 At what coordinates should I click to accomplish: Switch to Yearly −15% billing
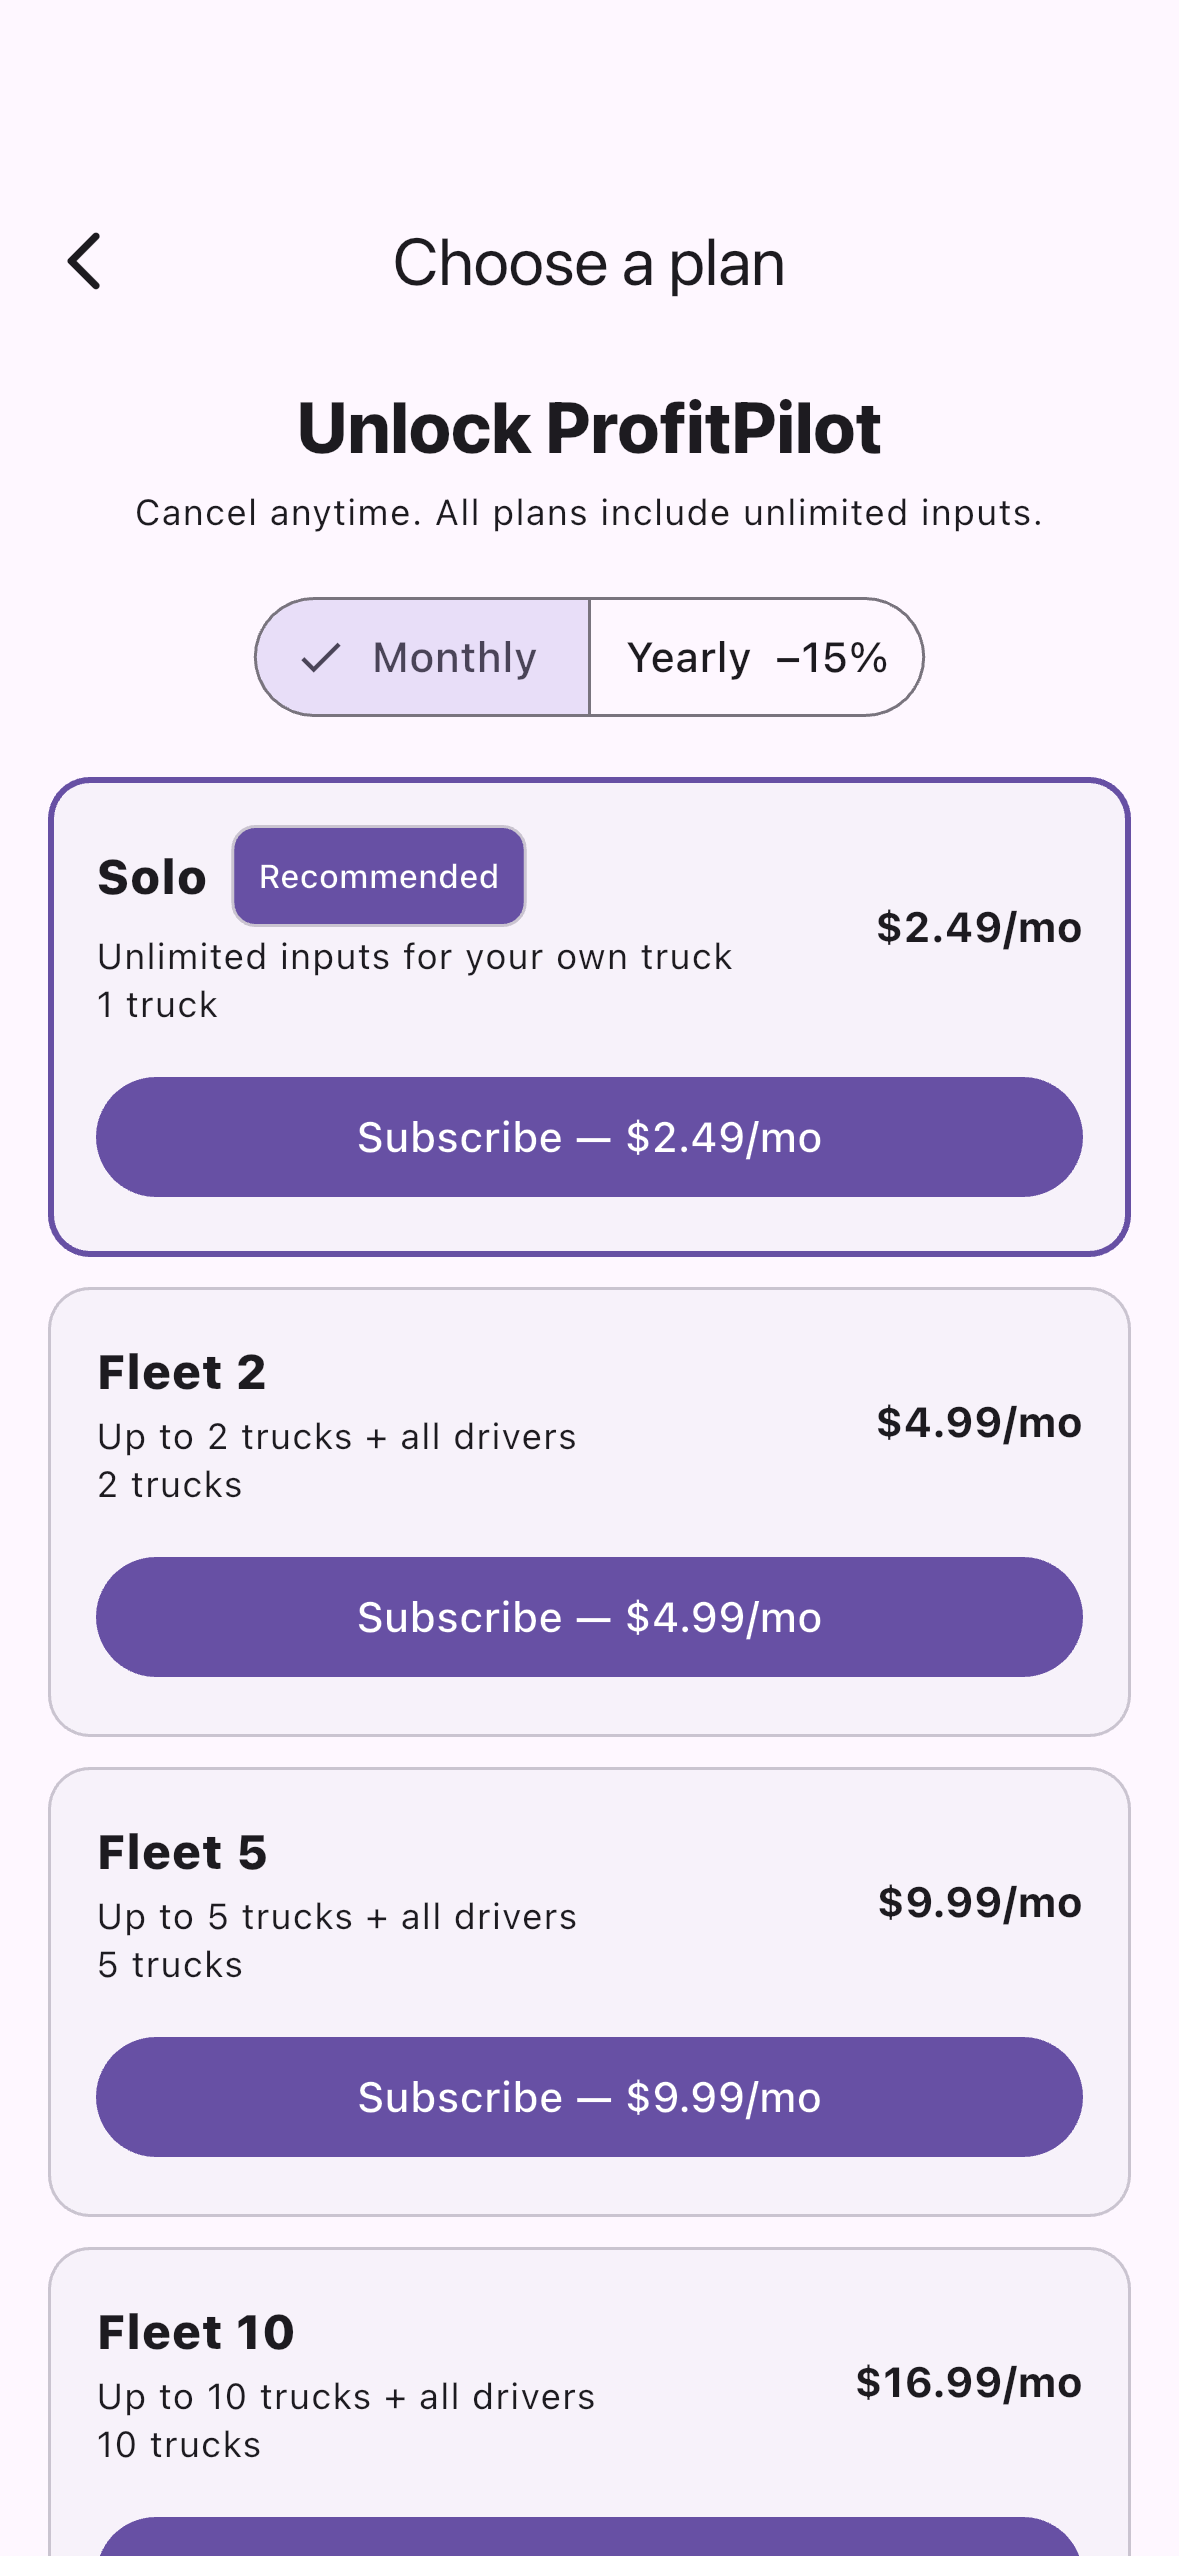coord(756,657)
